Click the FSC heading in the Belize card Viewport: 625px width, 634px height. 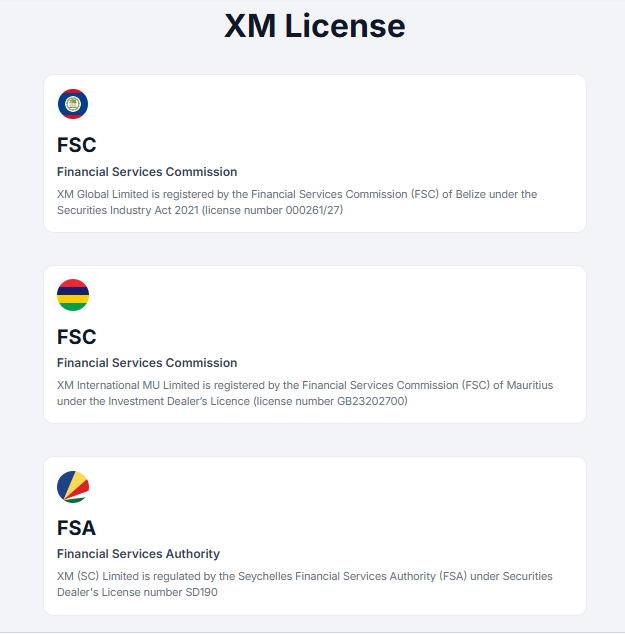[76, 145]
